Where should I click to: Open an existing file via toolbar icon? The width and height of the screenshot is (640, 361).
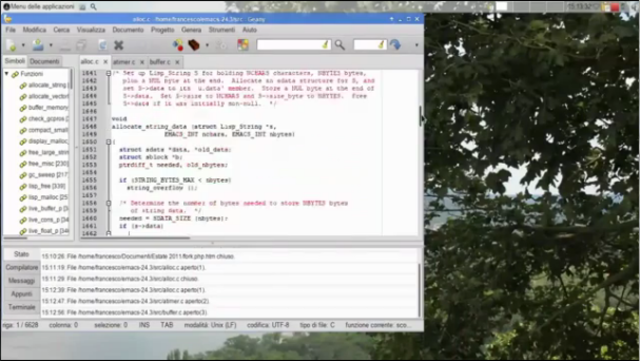(x=38, y=45)
